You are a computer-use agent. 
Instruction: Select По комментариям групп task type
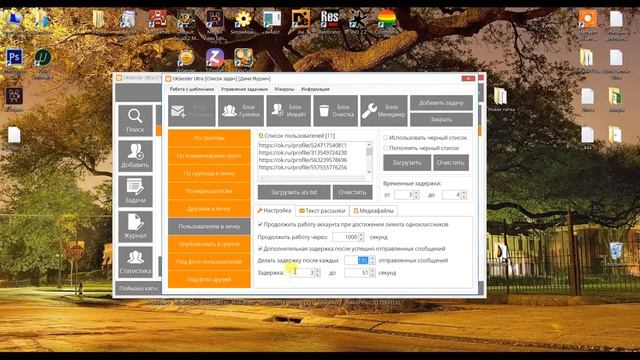pos(209,156)
